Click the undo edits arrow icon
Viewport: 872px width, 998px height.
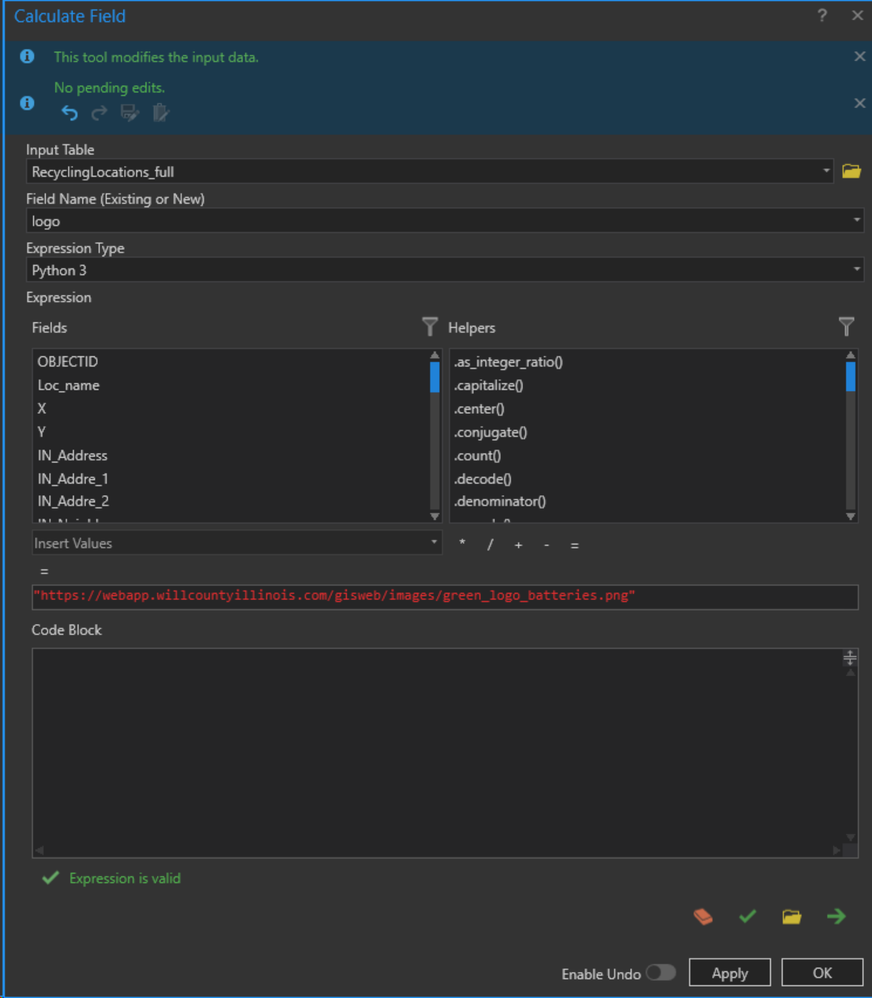pyautogui.click(x=69, y=113)
